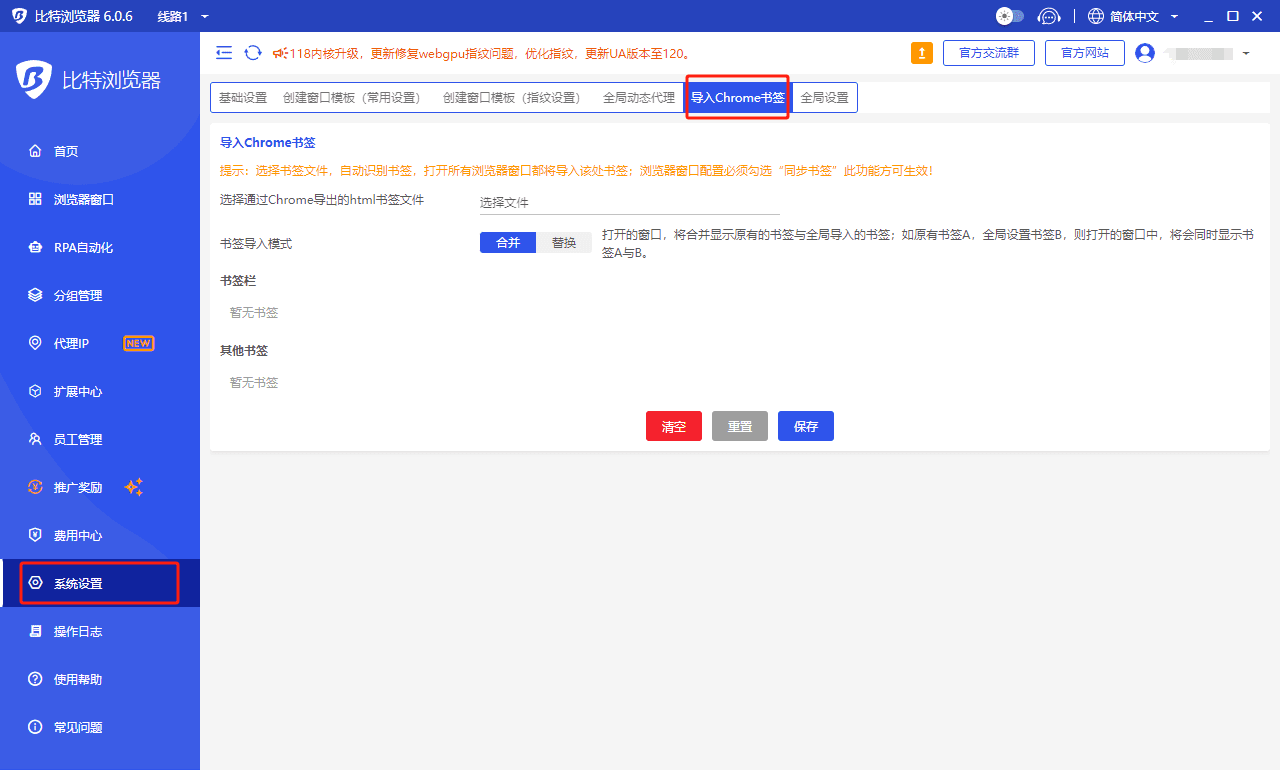The width and height of the screenshot is (1280, 770).
Task: Click the 官方网站 button
Action: point(1084,52)
